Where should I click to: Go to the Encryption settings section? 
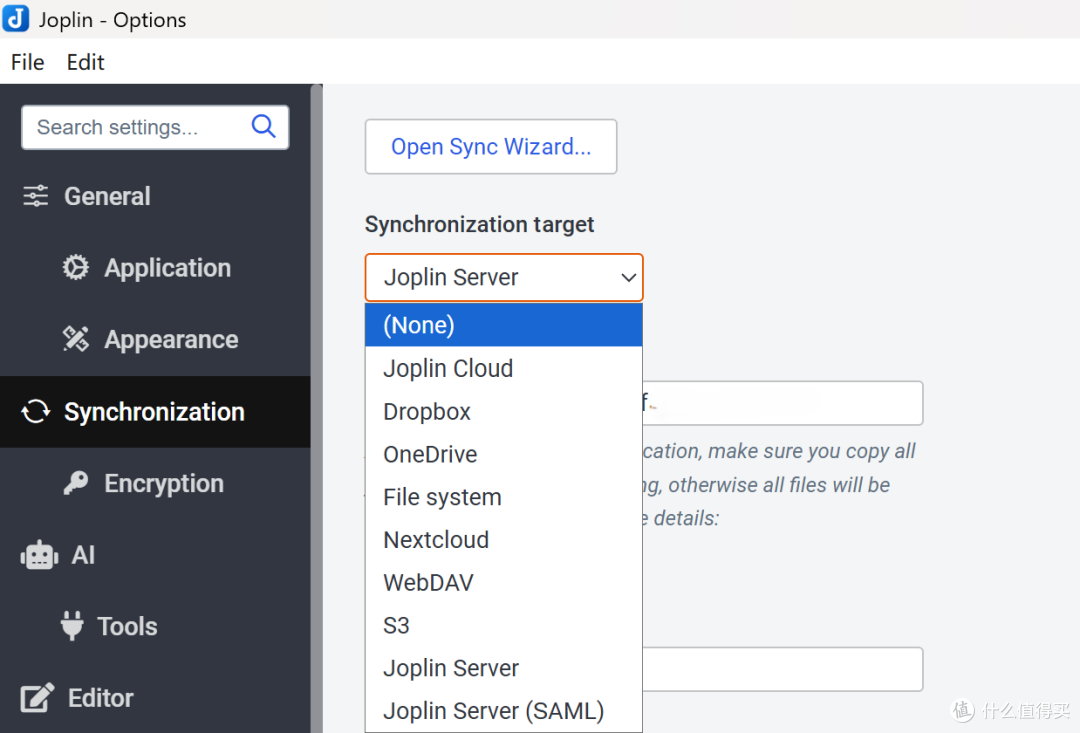click(x=155, y=483)
